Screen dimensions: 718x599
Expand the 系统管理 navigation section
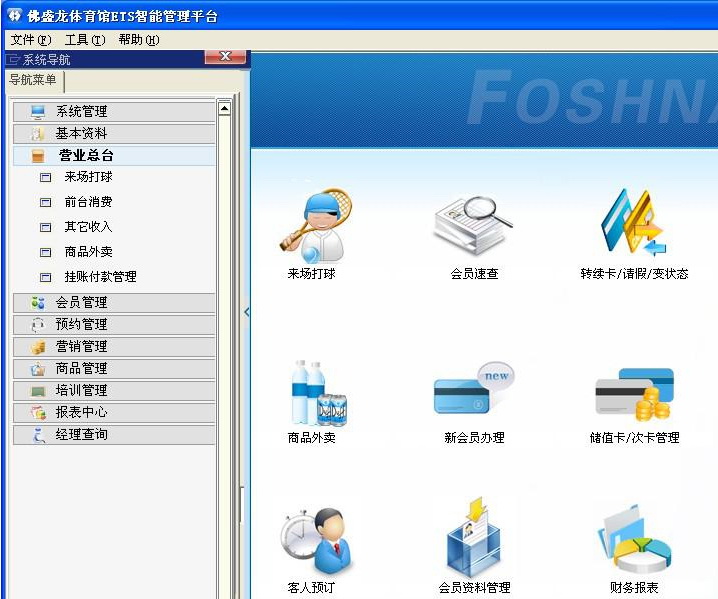click(x=114, y=111)
